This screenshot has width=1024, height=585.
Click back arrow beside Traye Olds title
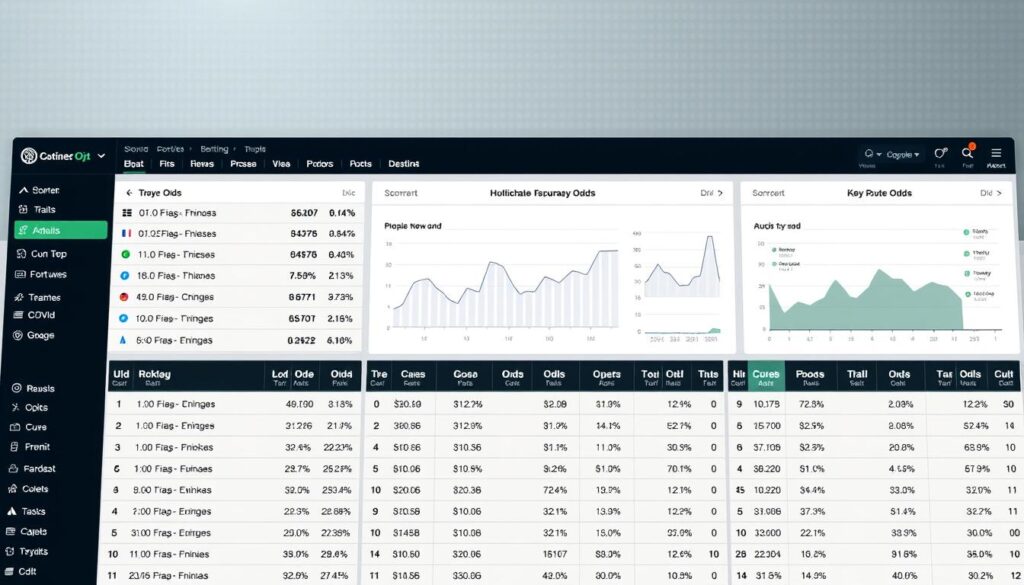pos(129,193)
